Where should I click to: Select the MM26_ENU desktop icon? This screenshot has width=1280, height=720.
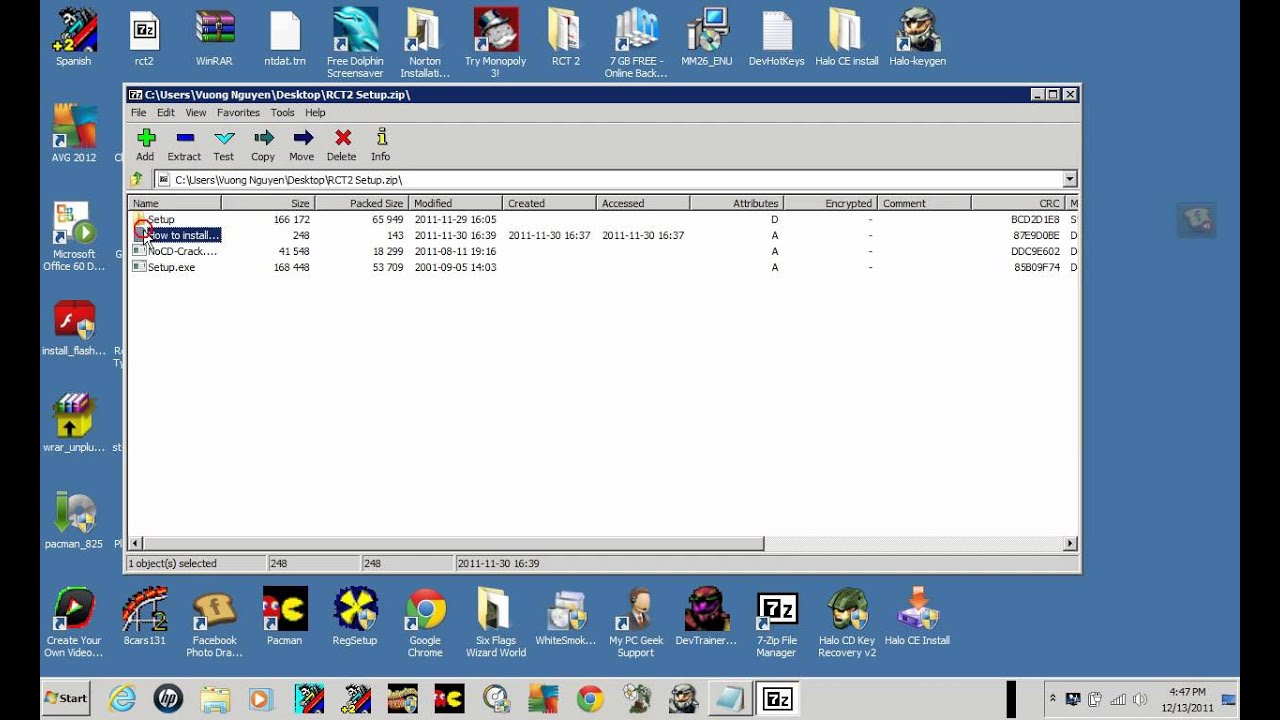pos(707,38)
